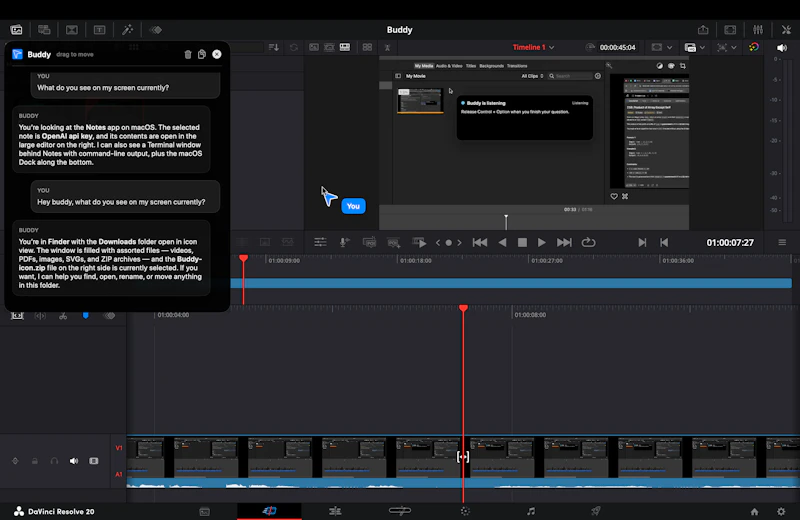The image size is (800, 520).
Task: Click the lower timeline red playhead handle
Action: (x=463, y=308)
